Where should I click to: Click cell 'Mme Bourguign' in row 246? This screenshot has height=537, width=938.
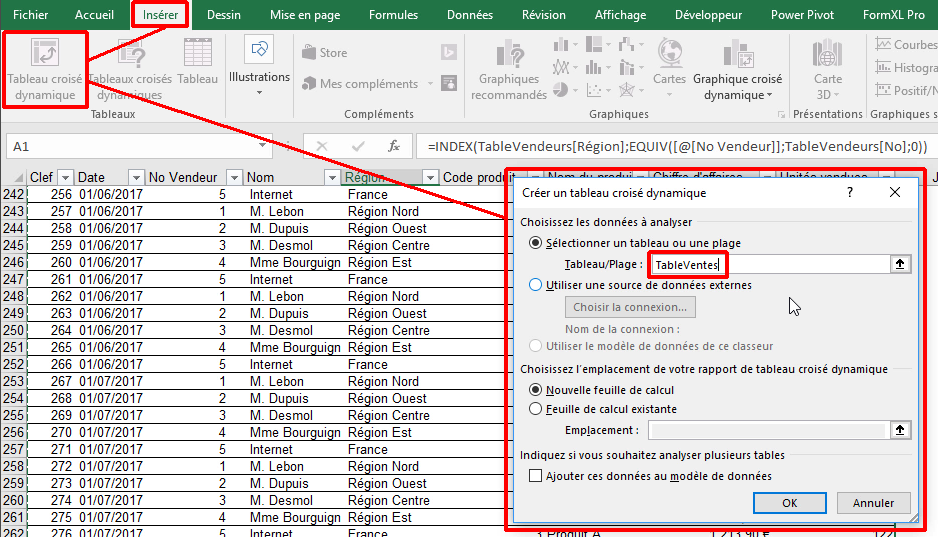[295, 262]
